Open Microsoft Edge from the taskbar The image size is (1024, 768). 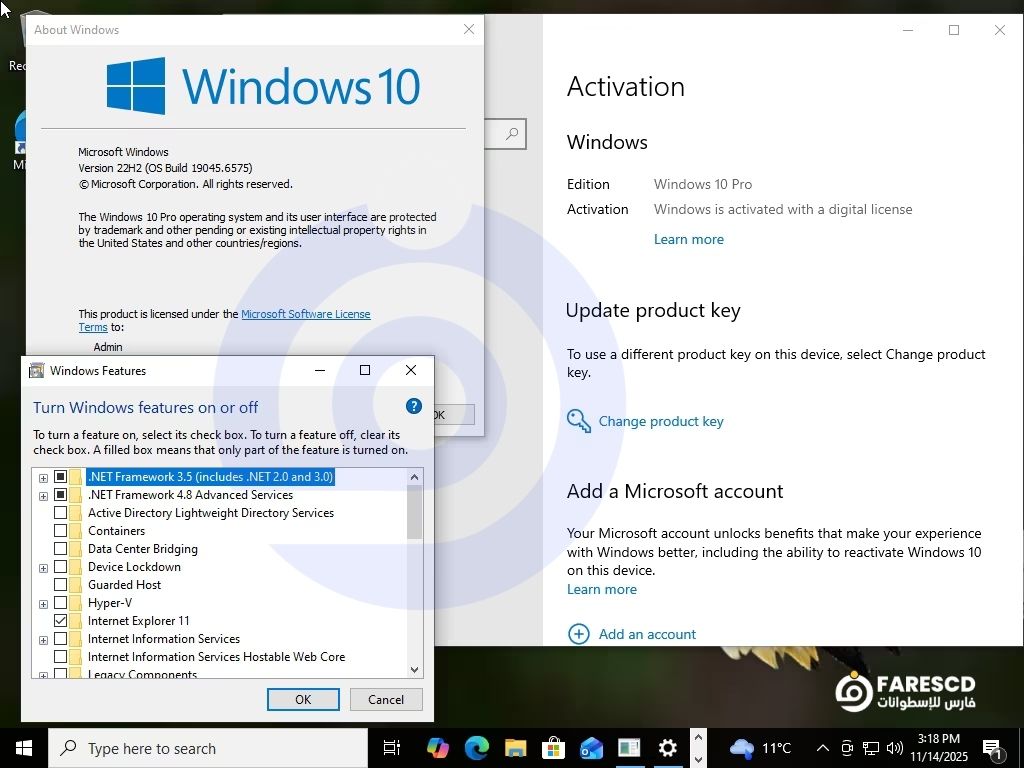(x=476, y=748)
